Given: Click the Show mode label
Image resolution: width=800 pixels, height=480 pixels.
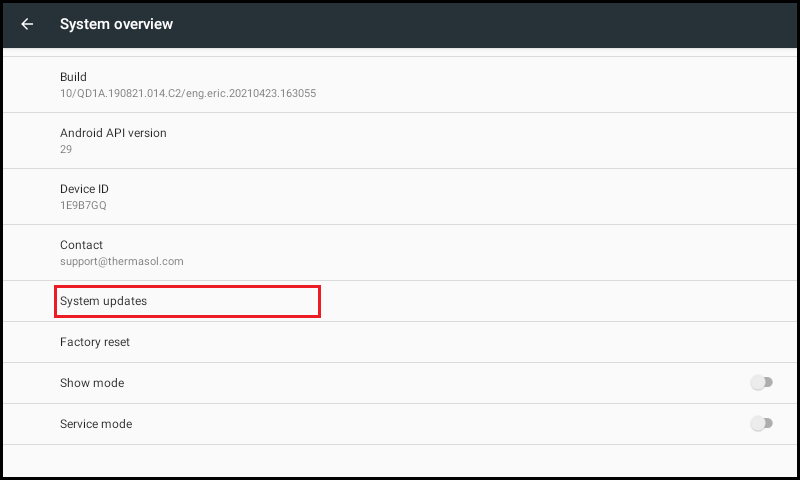Looking at the screenshot, I should point(92,383).
